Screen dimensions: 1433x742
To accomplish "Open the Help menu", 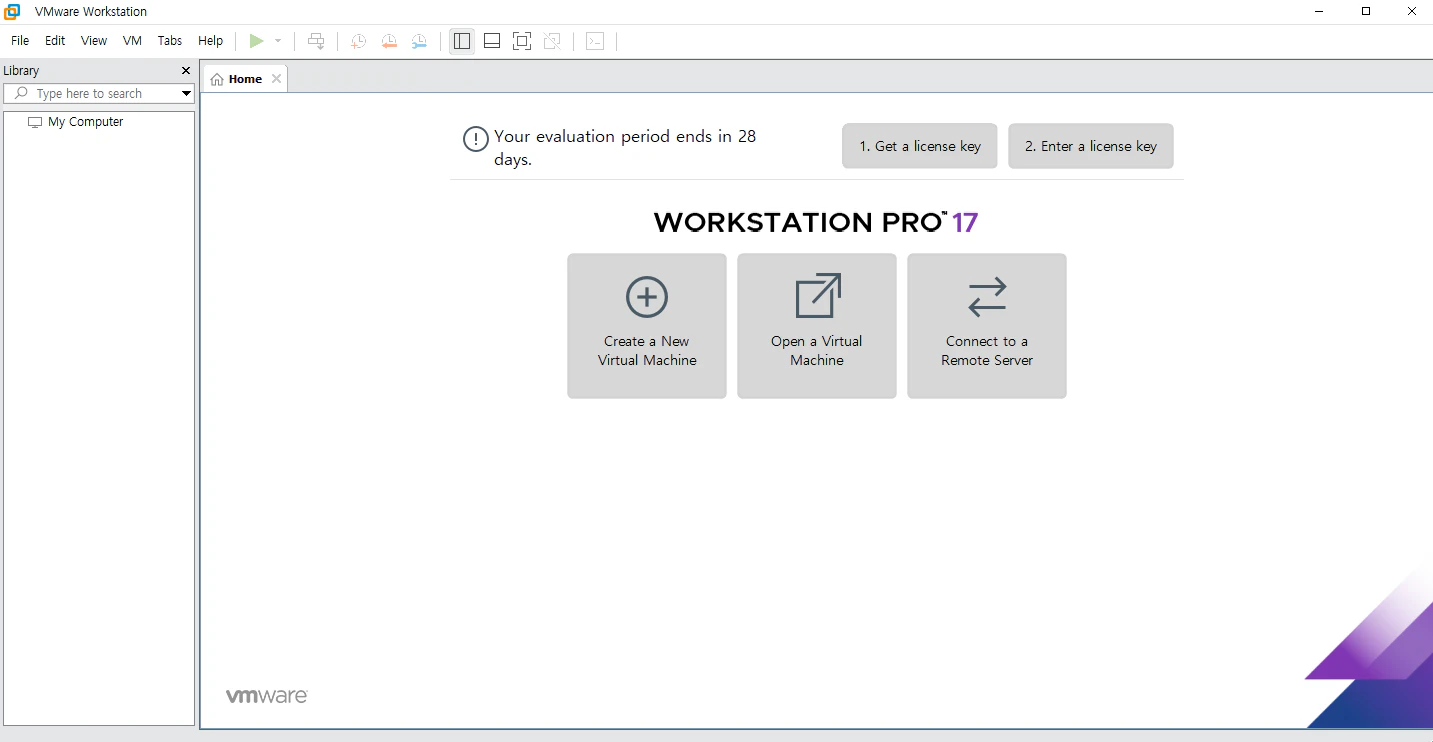I will coord(211,41).
